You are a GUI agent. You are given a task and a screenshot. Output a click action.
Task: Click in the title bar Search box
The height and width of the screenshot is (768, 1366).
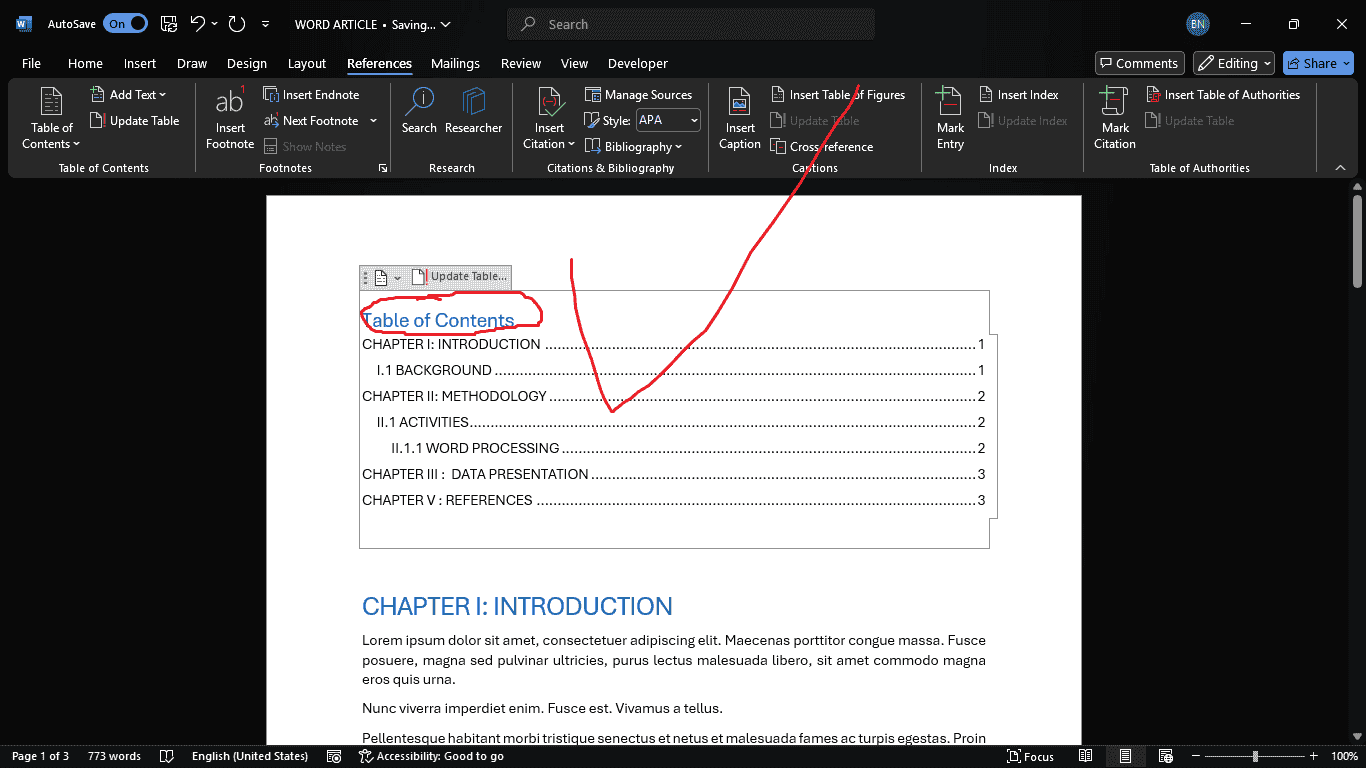pos(690,24)
